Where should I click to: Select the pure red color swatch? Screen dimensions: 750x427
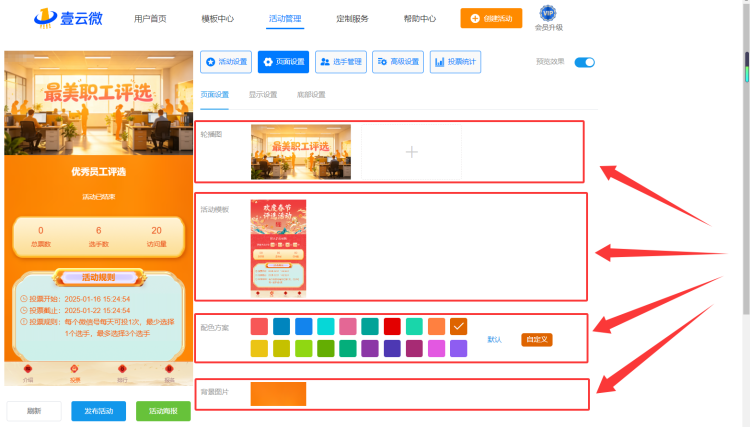click(392, 327)
